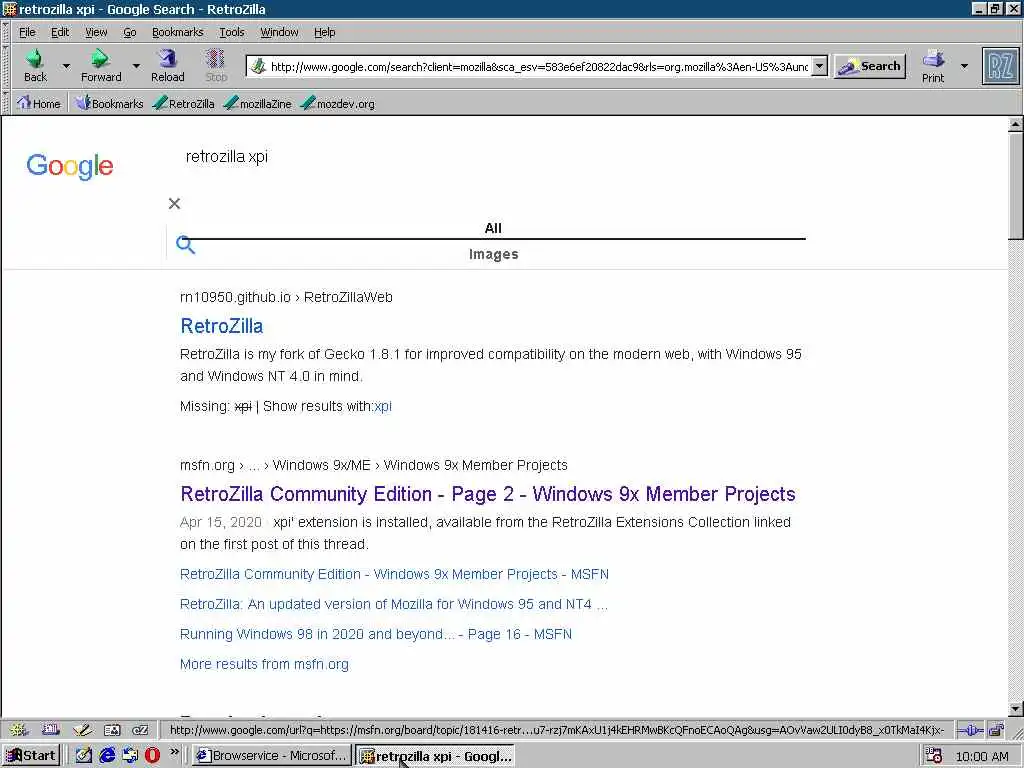Image resolution: width=1024 pixels, height=768 pixels.
Task: Launch Opera from the quick launch bar
Action: pyautogui.click(x=152, y=756)
